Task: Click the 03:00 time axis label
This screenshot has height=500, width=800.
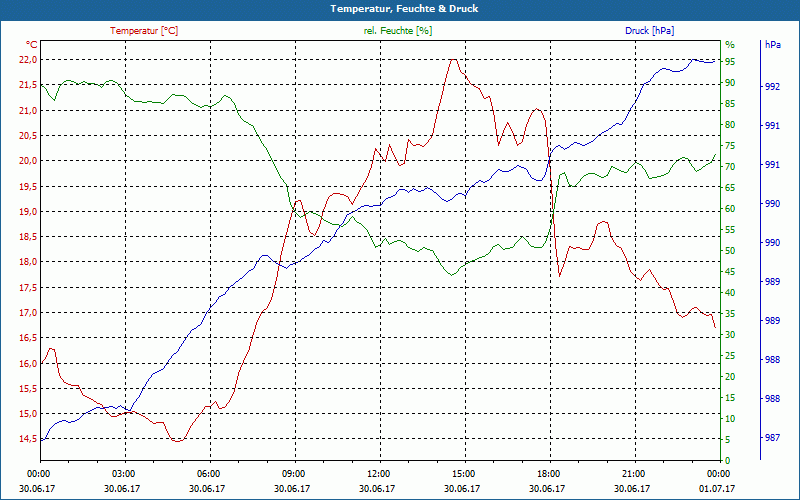Action: coord(122,473)
